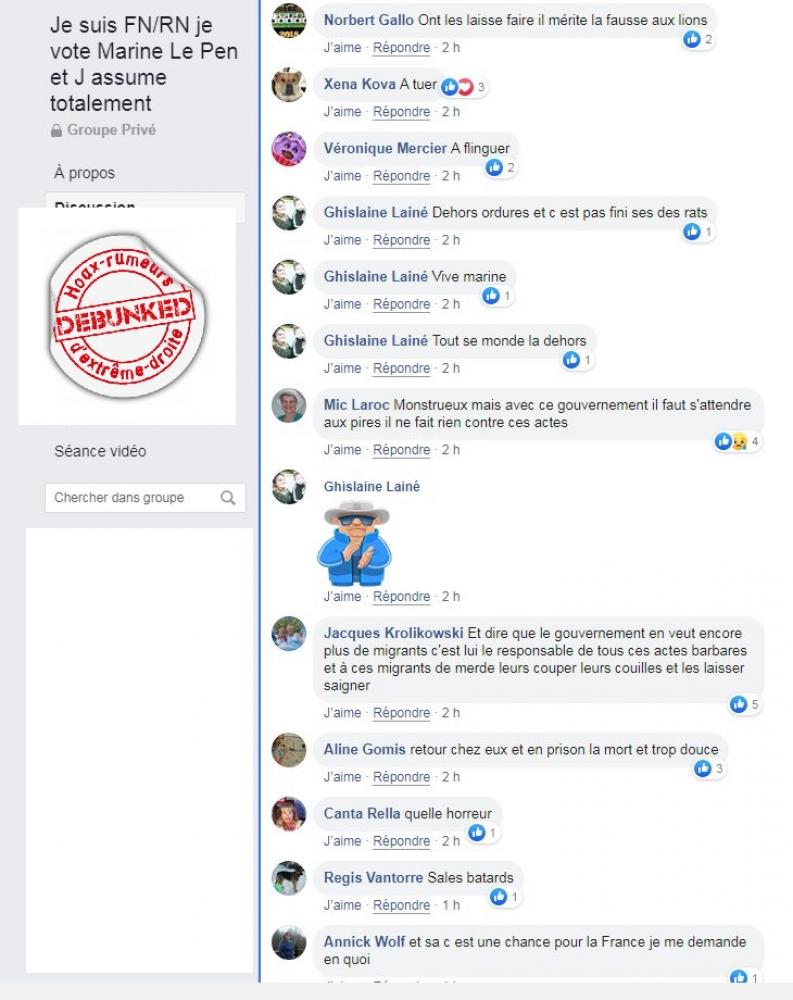This screenshot has height=1000, width=793.
Task: Click Xena Kova's dog profile picture
Action: [289, 84]
